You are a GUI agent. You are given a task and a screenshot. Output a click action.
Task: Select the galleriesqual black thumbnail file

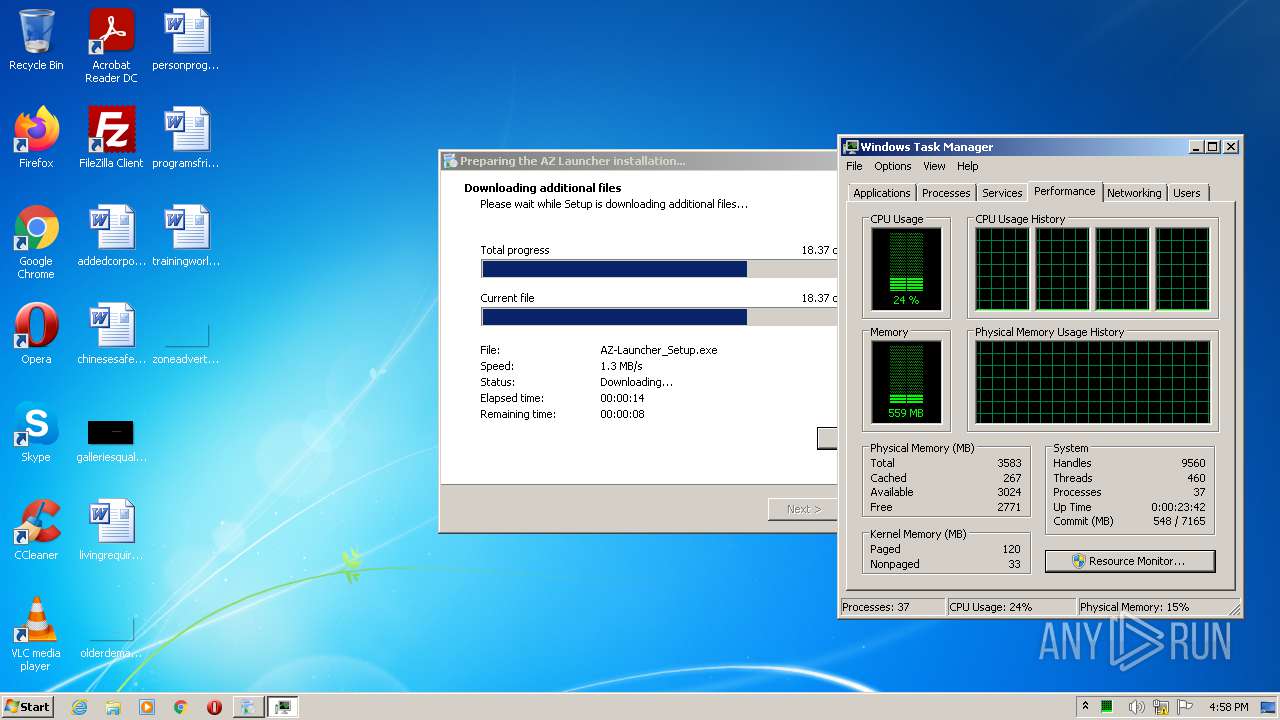(x=111, y=438)
